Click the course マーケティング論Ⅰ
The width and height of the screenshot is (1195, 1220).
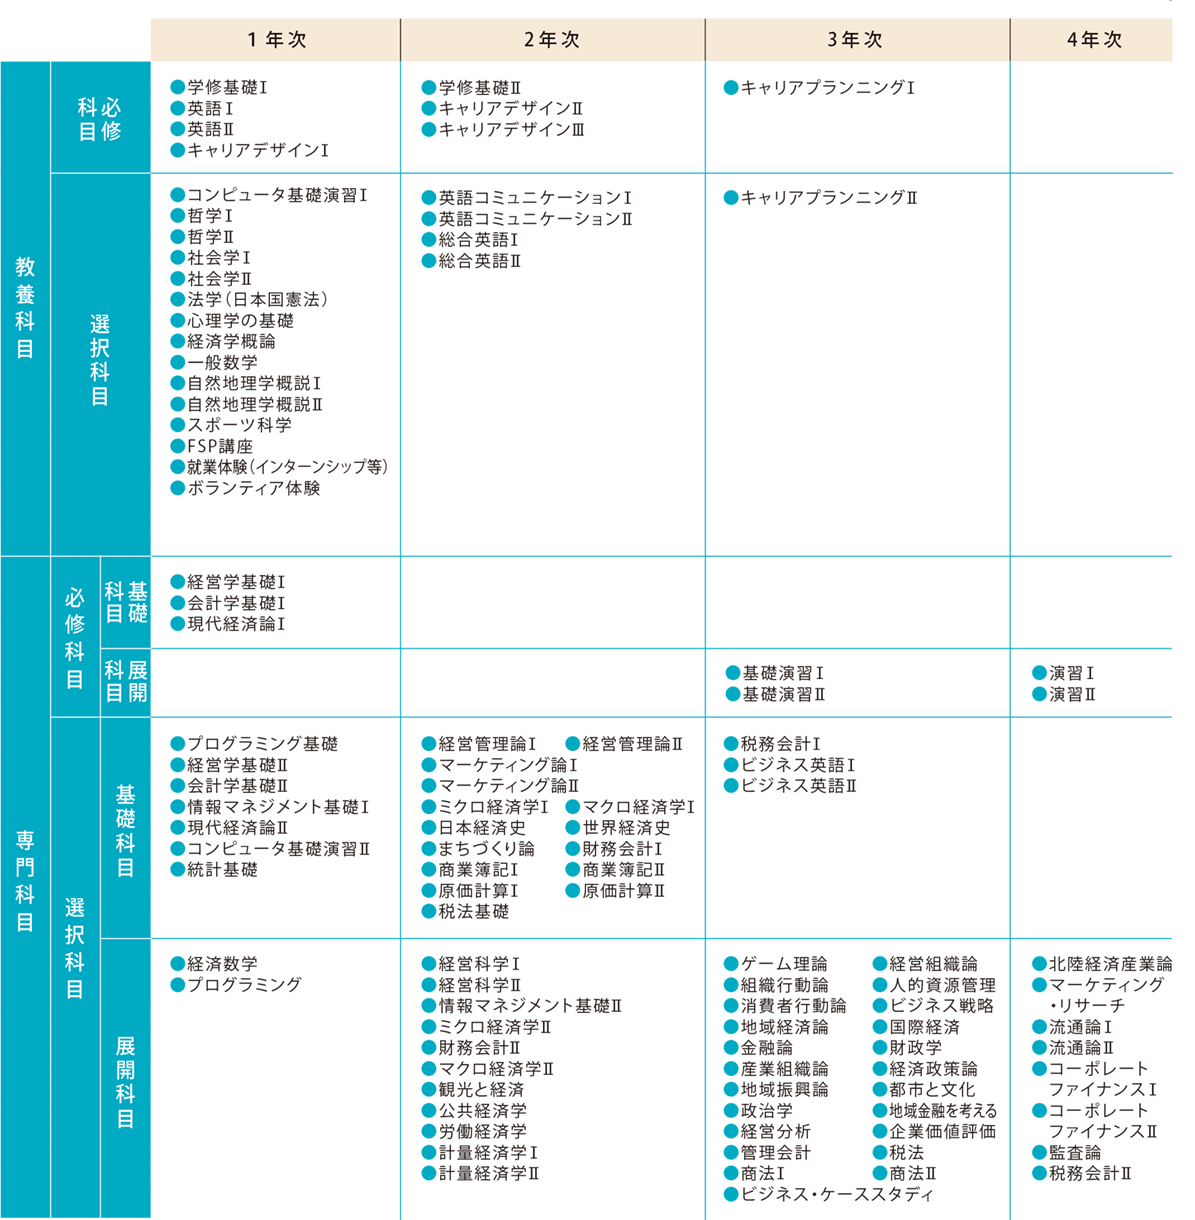[x=499, y=765]
